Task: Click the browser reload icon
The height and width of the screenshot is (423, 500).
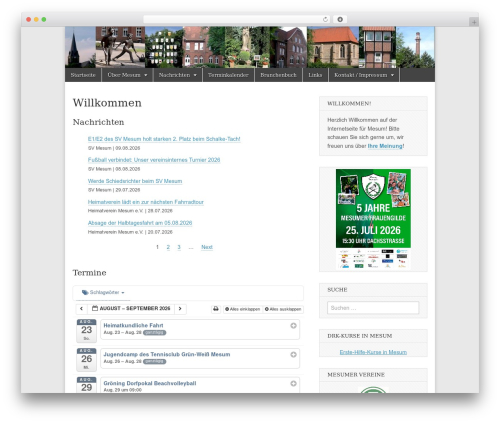Action: point(325,19)
